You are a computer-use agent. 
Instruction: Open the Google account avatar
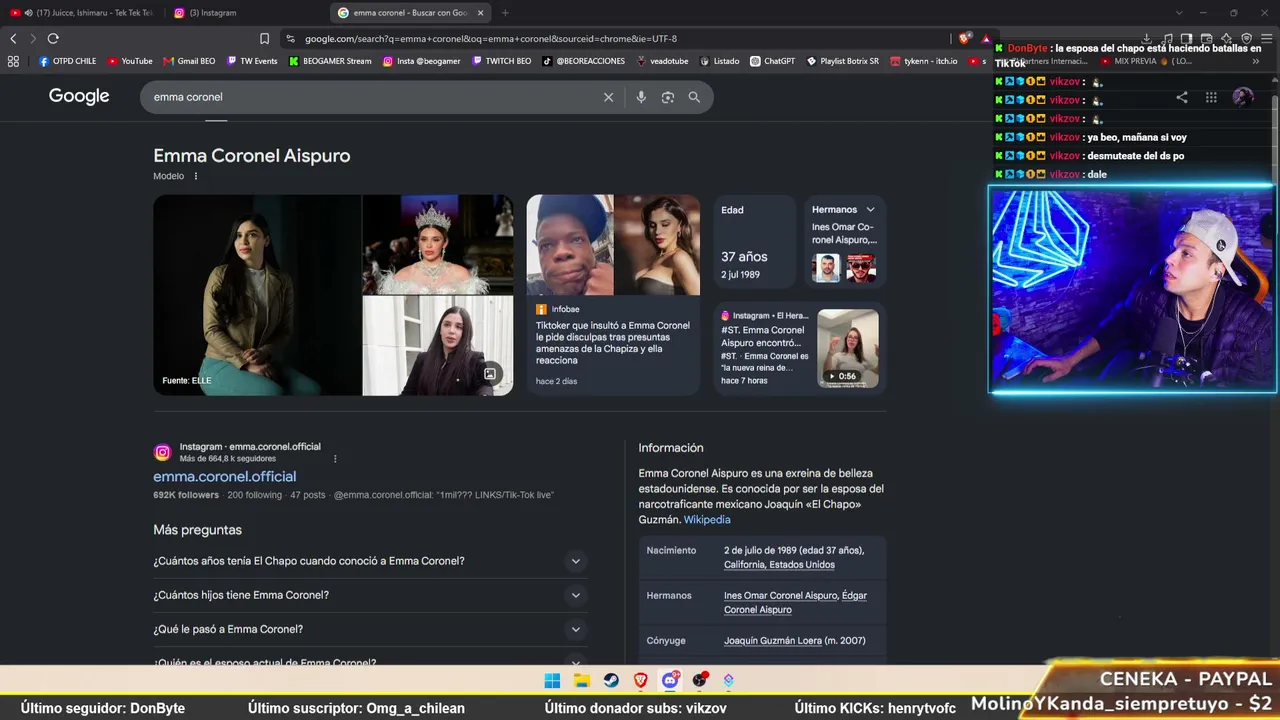1243,97
